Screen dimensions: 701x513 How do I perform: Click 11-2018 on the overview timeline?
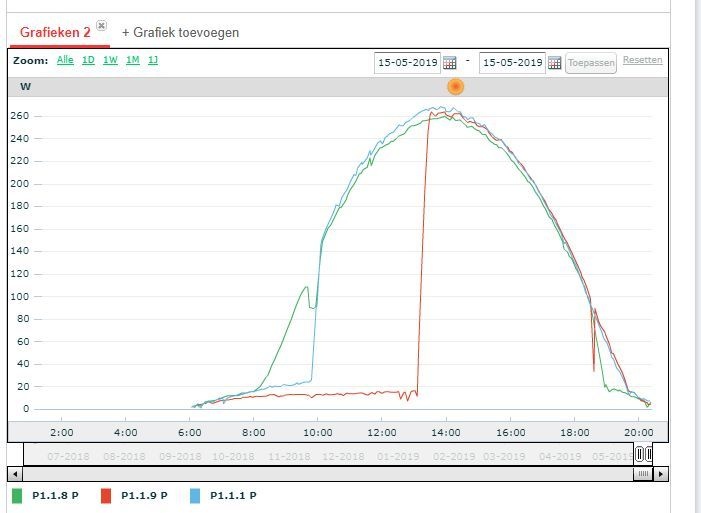point(289,457)
